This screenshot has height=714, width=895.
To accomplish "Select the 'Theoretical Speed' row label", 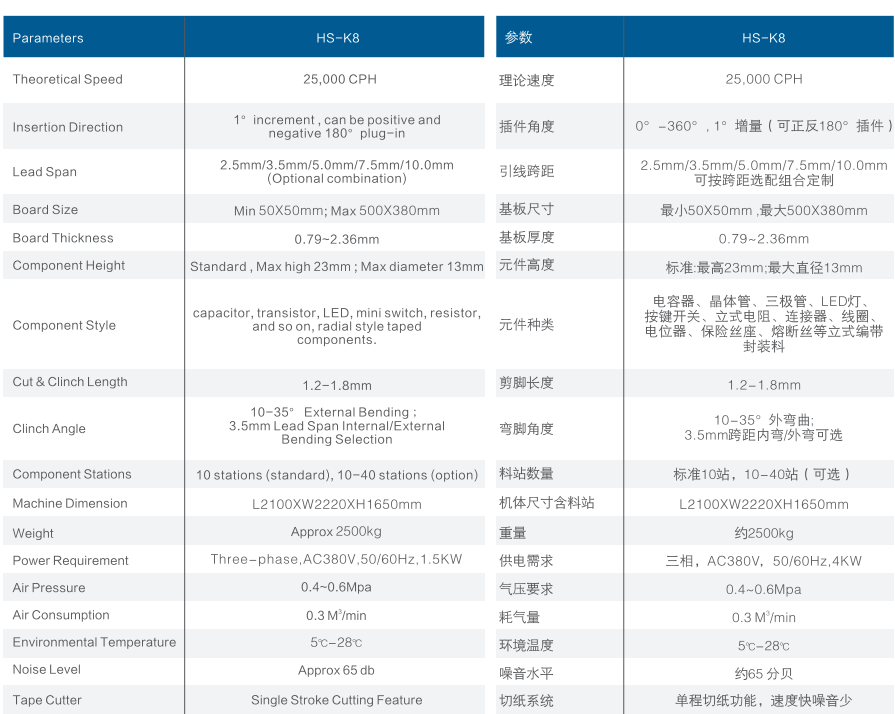I will [67, 79].
